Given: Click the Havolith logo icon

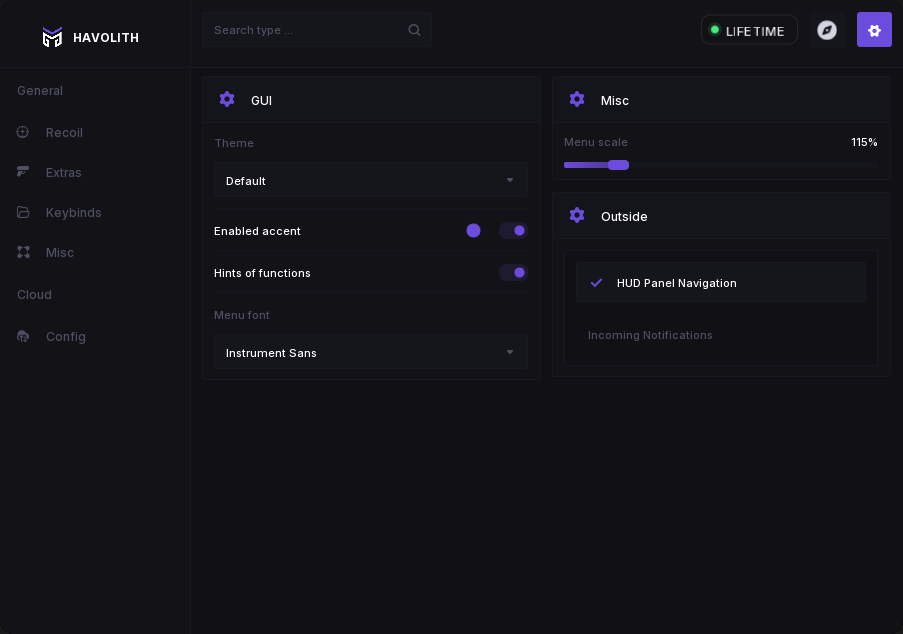Looking at the screenshot, I should [x=52, y=37].
